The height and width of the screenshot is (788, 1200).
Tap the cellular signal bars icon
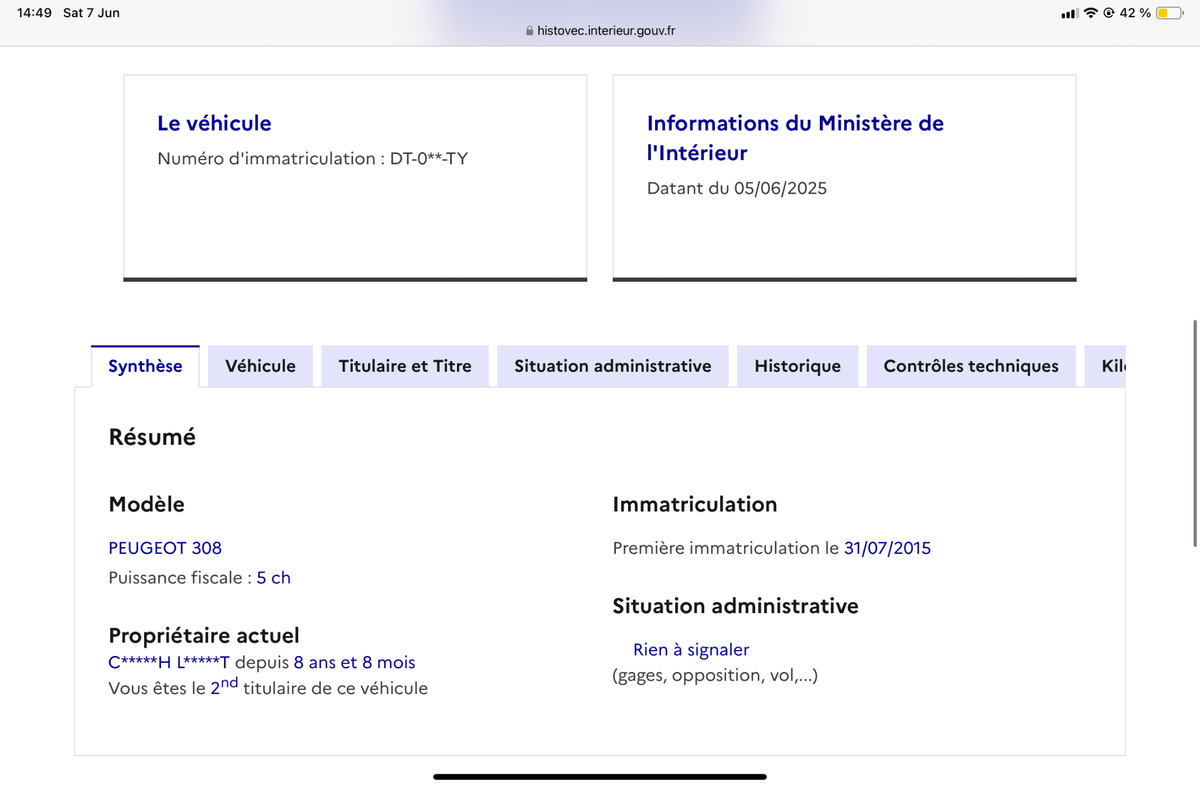[1069, 13]
